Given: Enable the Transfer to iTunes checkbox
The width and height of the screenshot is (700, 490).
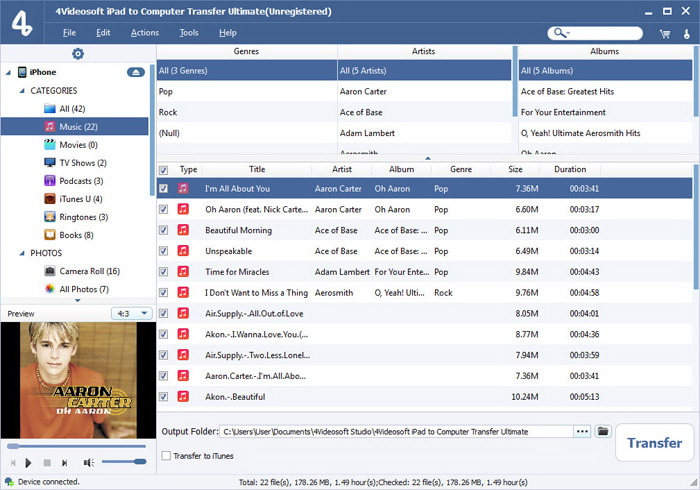Looking at the screenshot, I should point(166,456).
